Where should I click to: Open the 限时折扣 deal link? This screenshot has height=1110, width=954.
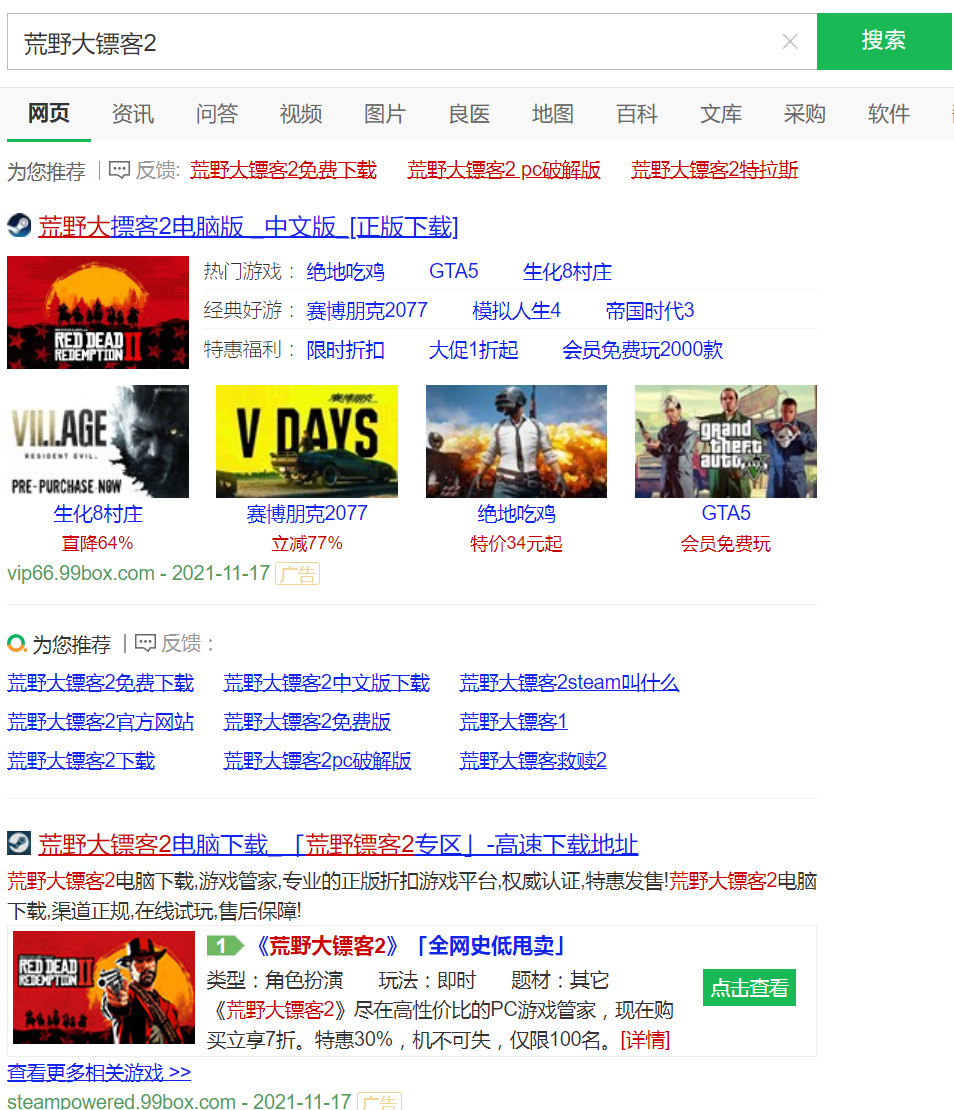(x=345, y=350)
